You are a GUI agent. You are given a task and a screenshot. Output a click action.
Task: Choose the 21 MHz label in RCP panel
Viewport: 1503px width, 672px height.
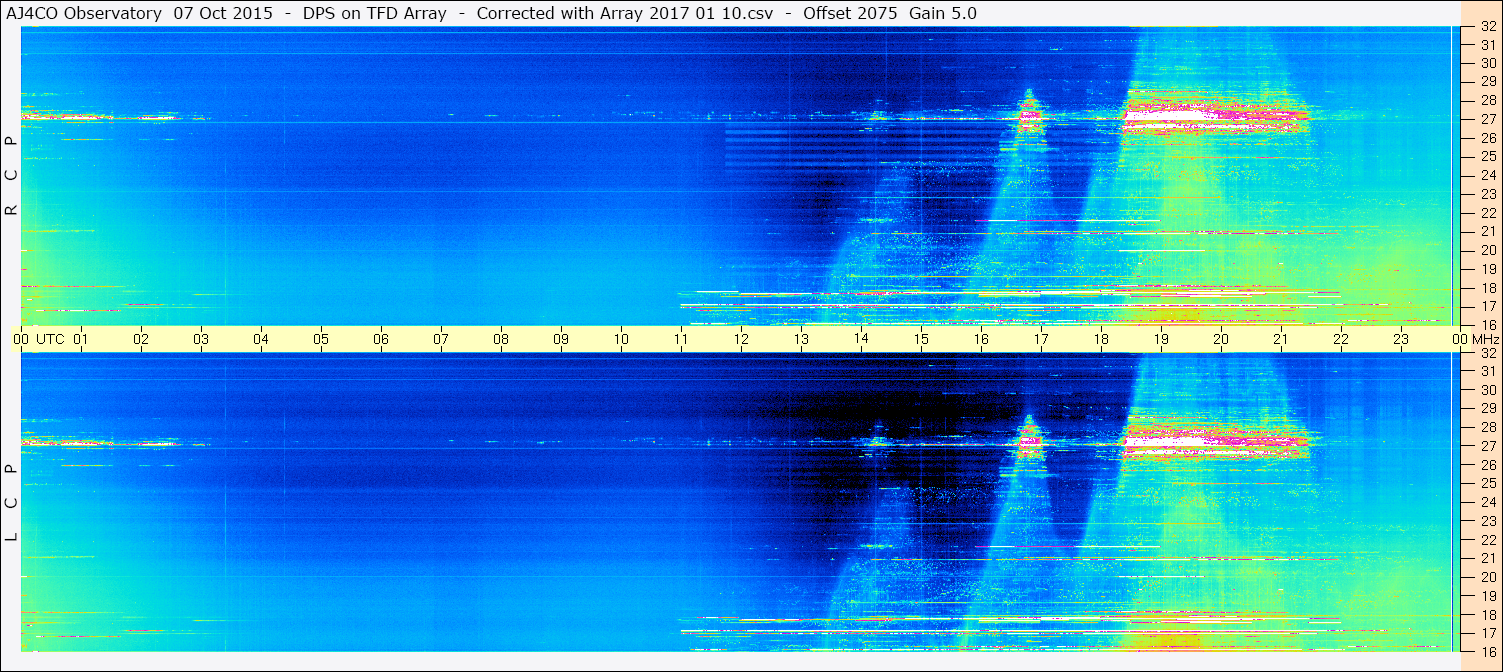point(1487,231)
